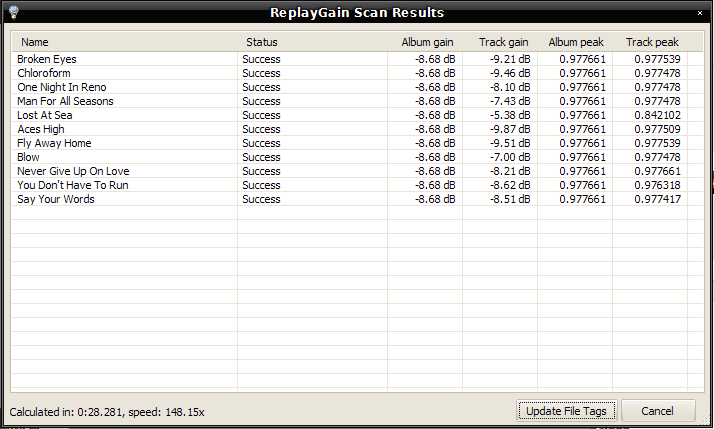Sort by the Album gain column header
Image resolution: width=714 pixels, height=429 pixels.
tap(427, 42)
